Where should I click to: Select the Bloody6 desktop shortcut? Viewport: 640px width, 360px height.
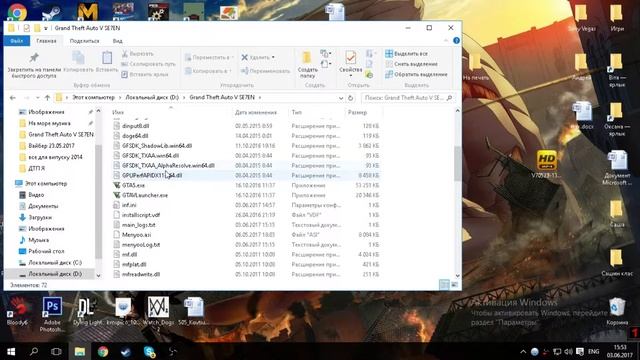click(x=17, y=312)
